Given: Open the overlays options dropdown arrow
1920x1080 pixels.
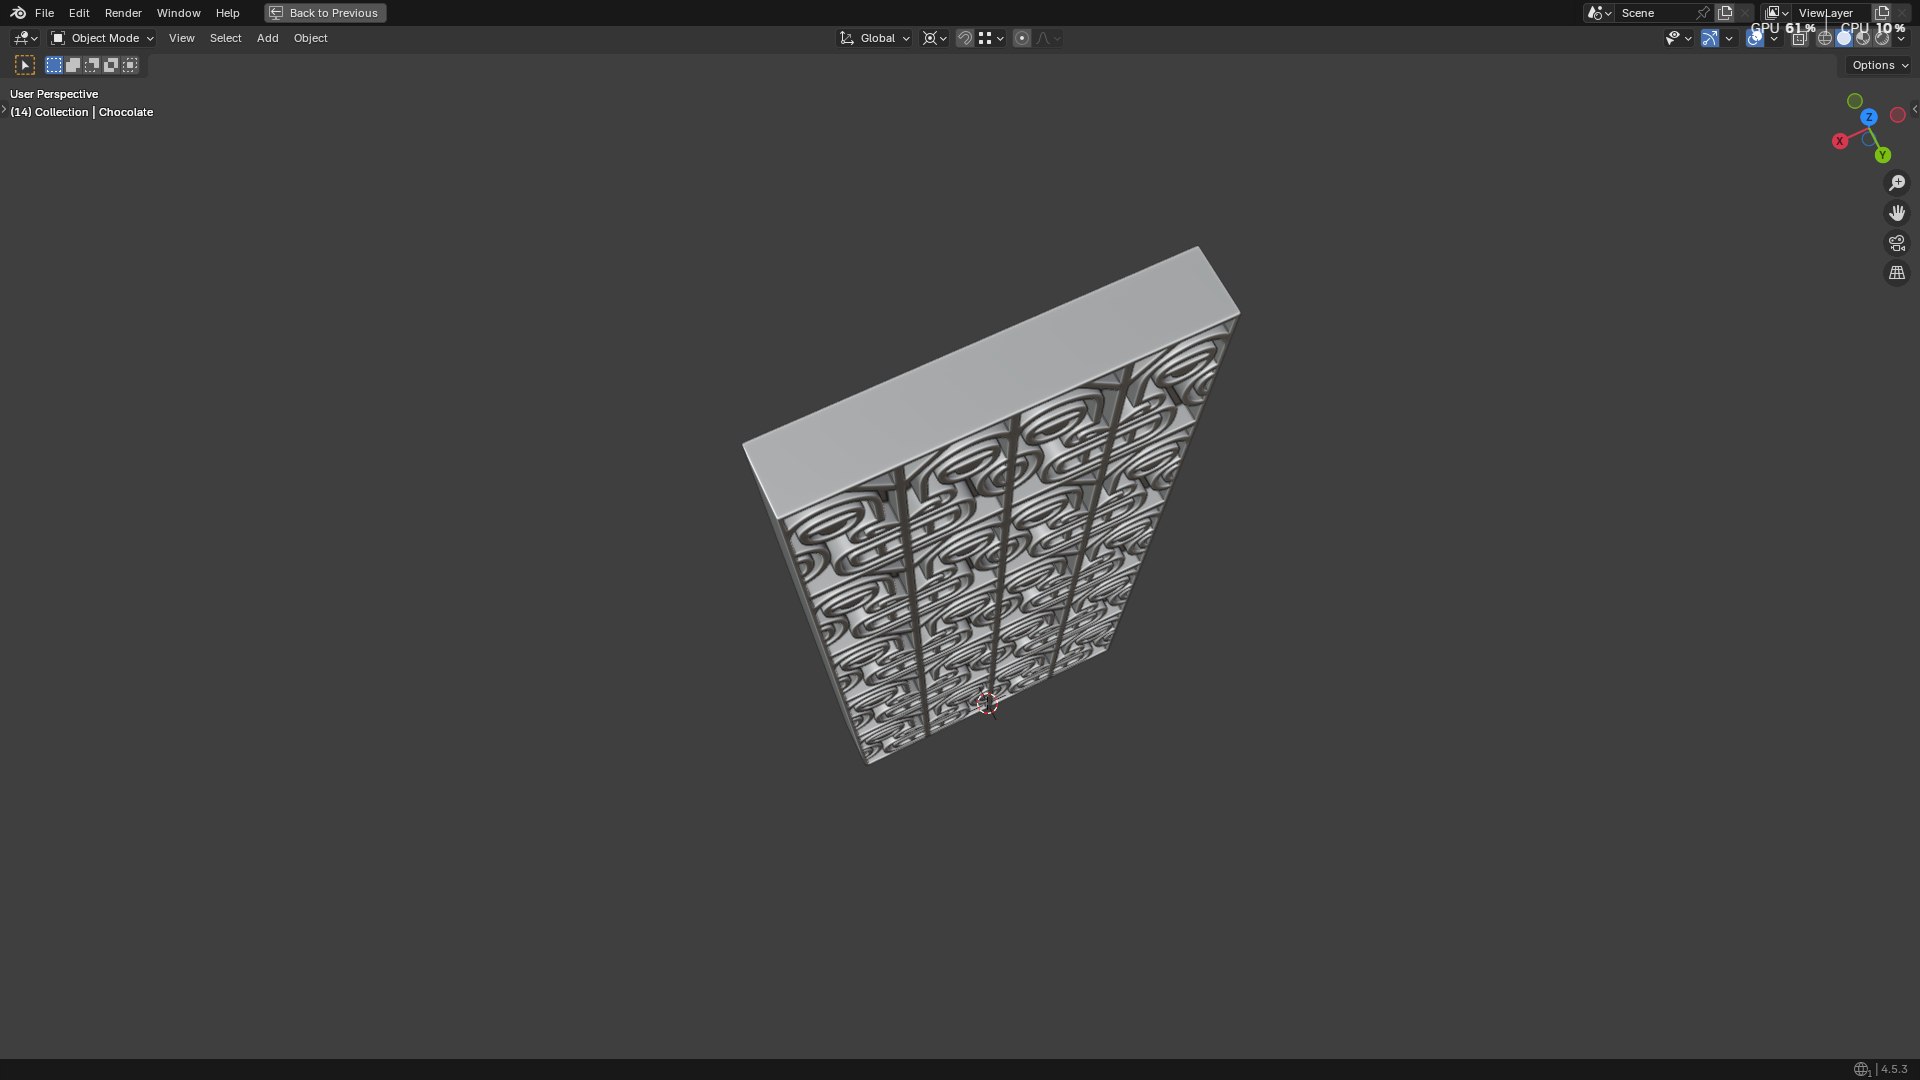Looking at the screenshot, I should pos(1774,38).
